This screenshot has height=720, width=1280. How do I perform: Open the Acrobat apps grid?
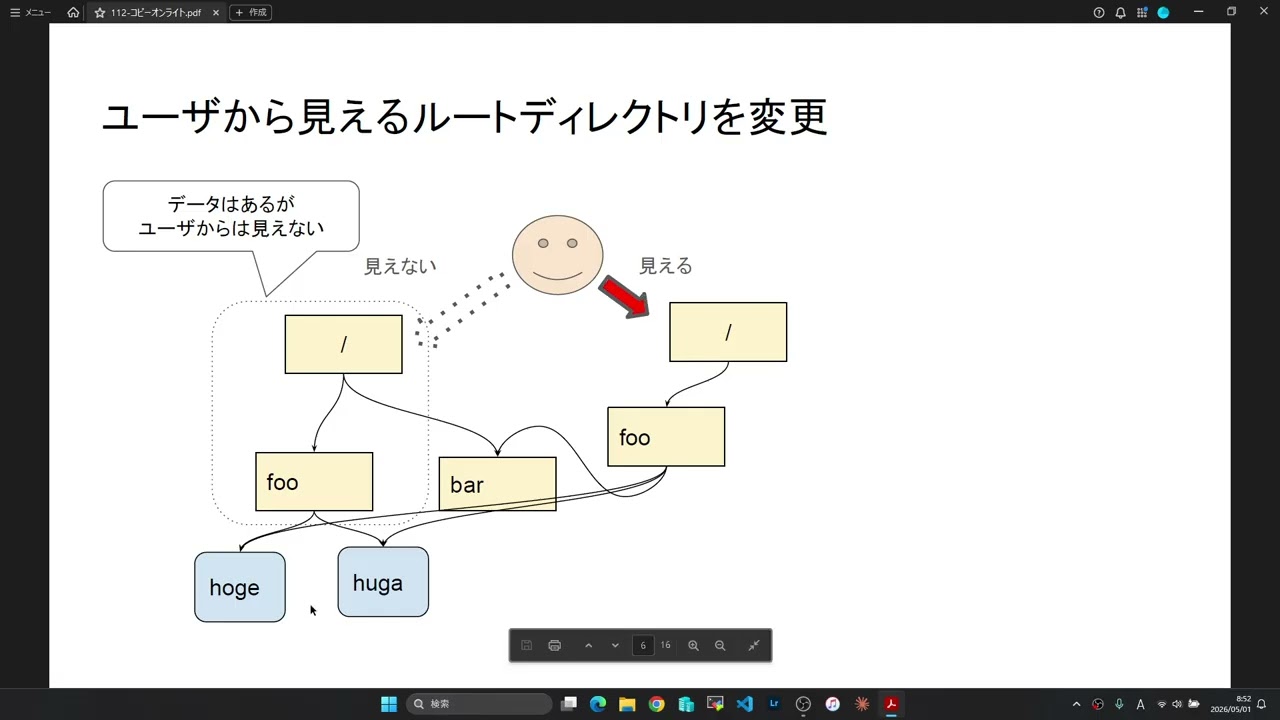coord(1141,12)
